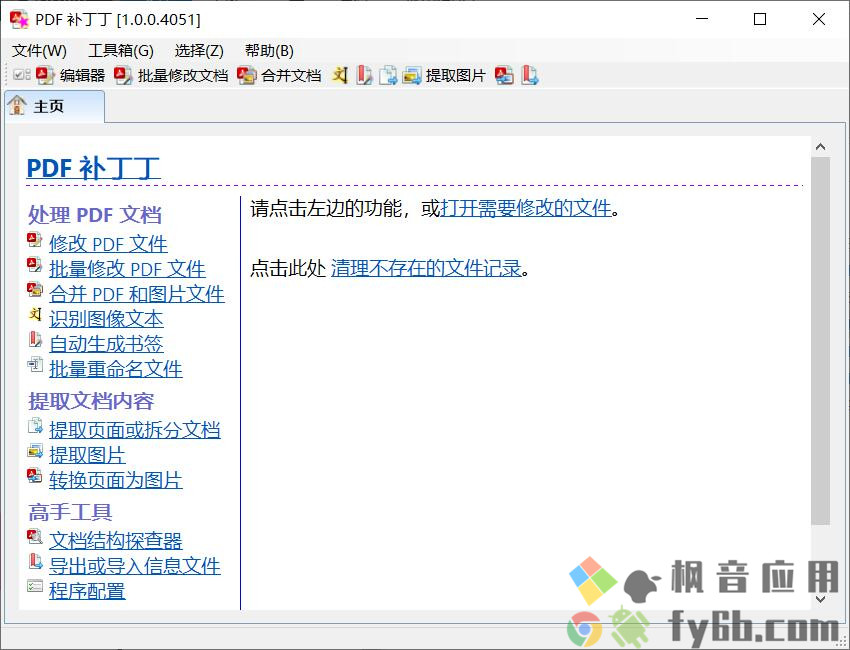This screenshot has height=650, width=850.
Task: Click icon beside 导出或导入信息文件
Action: (35, 561)
